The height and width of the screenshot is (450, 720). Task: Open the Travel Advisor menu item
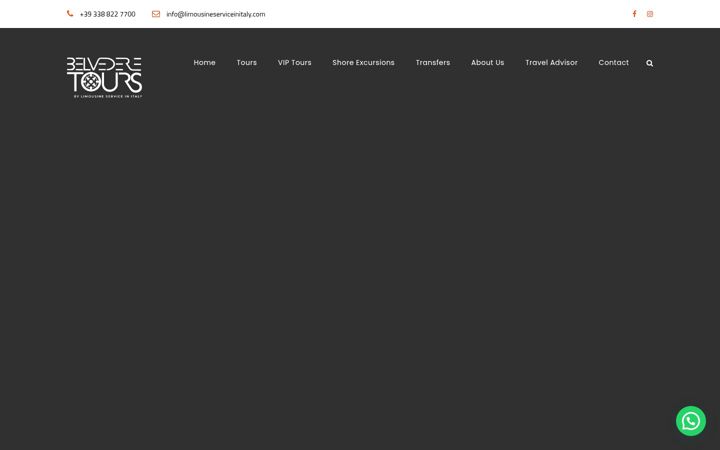(x=551, y=62)
